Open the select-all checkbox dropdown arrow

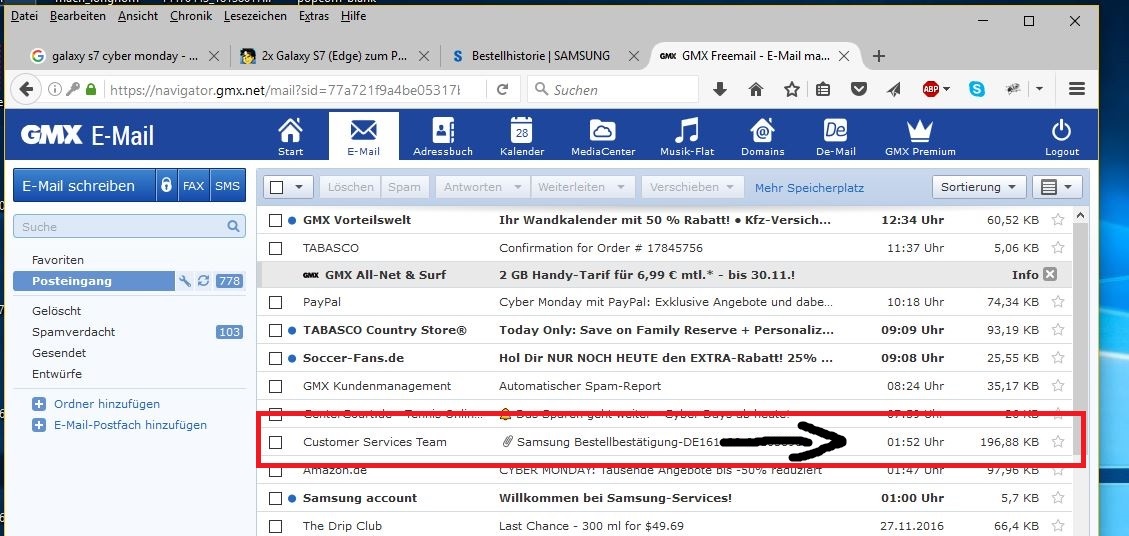coord(299,187)
